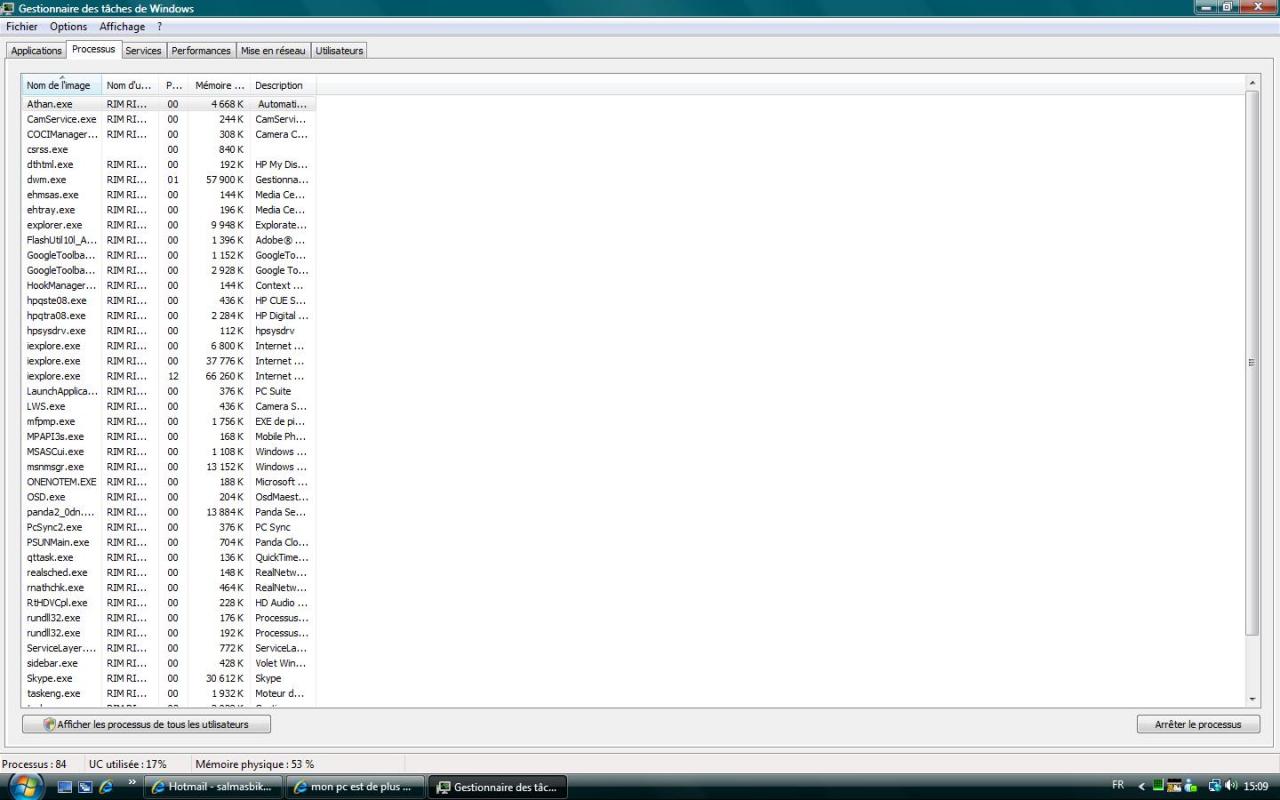The width and height of the screenshot is (1280, 800).
Task: Select the Athan.exe process
Action: [168, 104]
